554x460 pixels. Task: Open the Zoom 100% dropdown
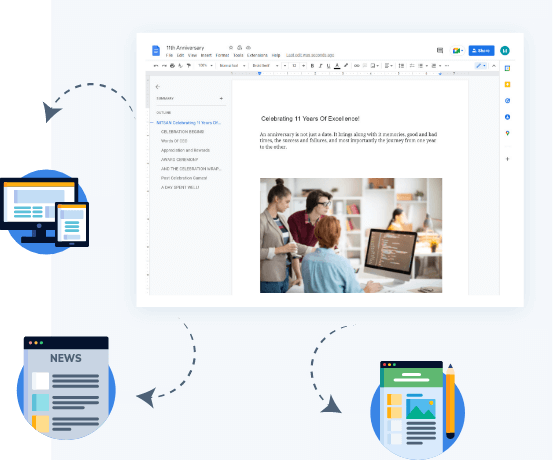205,66
